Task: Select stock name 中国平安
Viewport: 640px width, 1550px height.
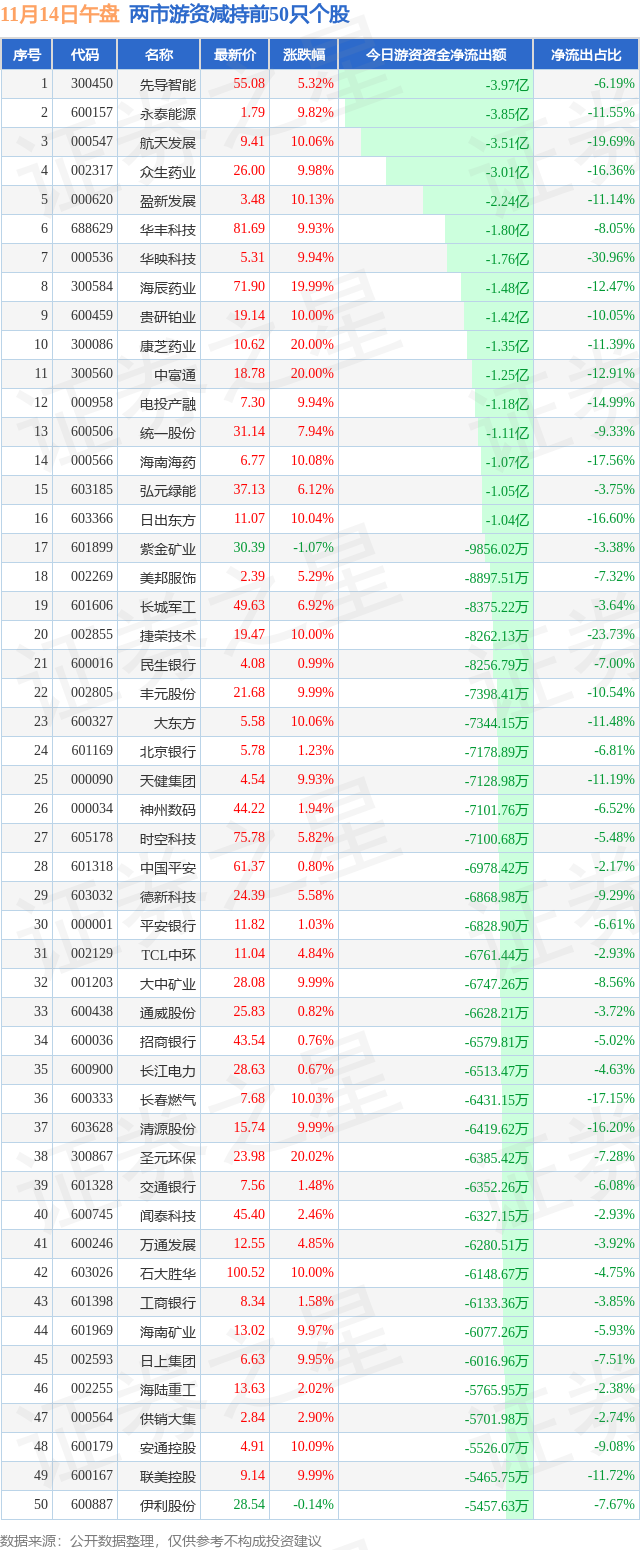Action: [x=168, y=867]
